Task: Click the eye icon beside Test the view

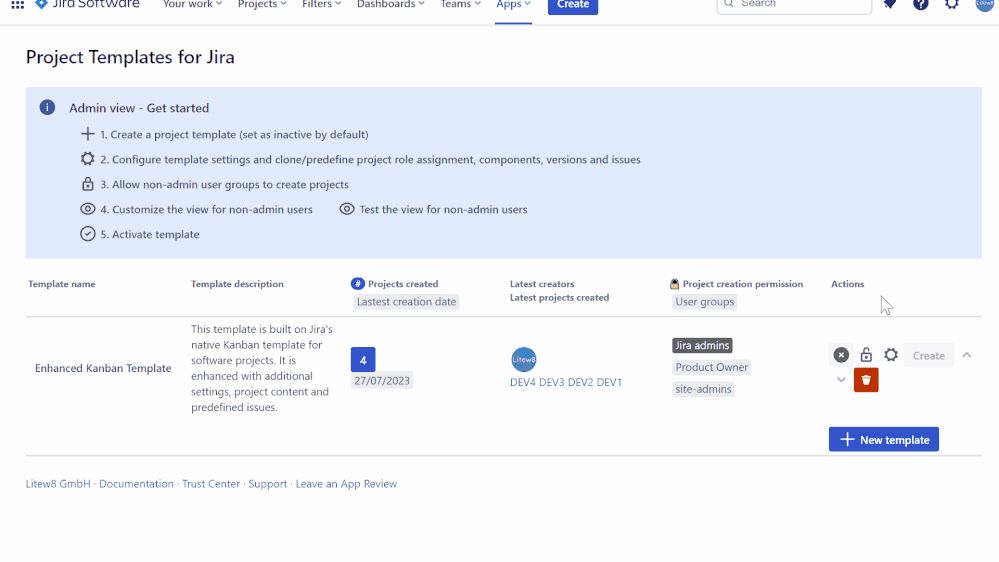Action: pyautogui.click(x=347, y=208)
